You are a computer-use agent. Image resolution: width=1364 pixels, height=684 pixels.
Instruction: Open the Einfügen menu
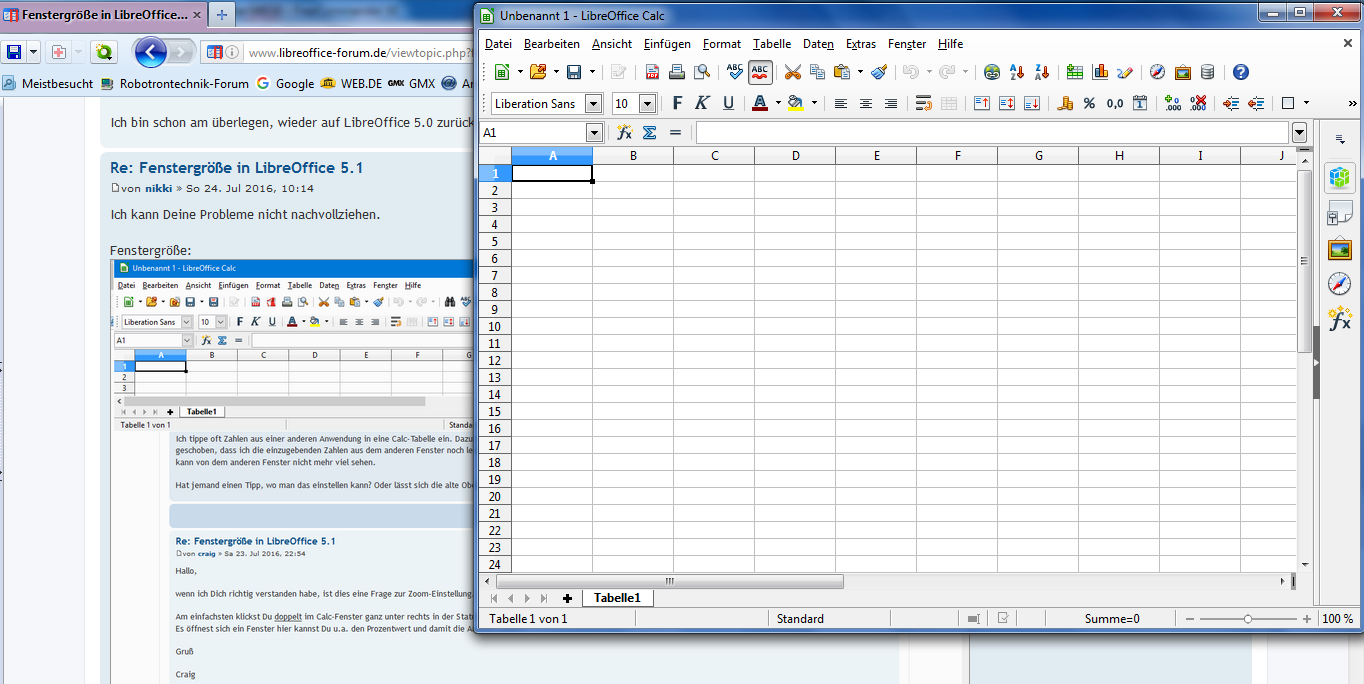click(667, 44)
